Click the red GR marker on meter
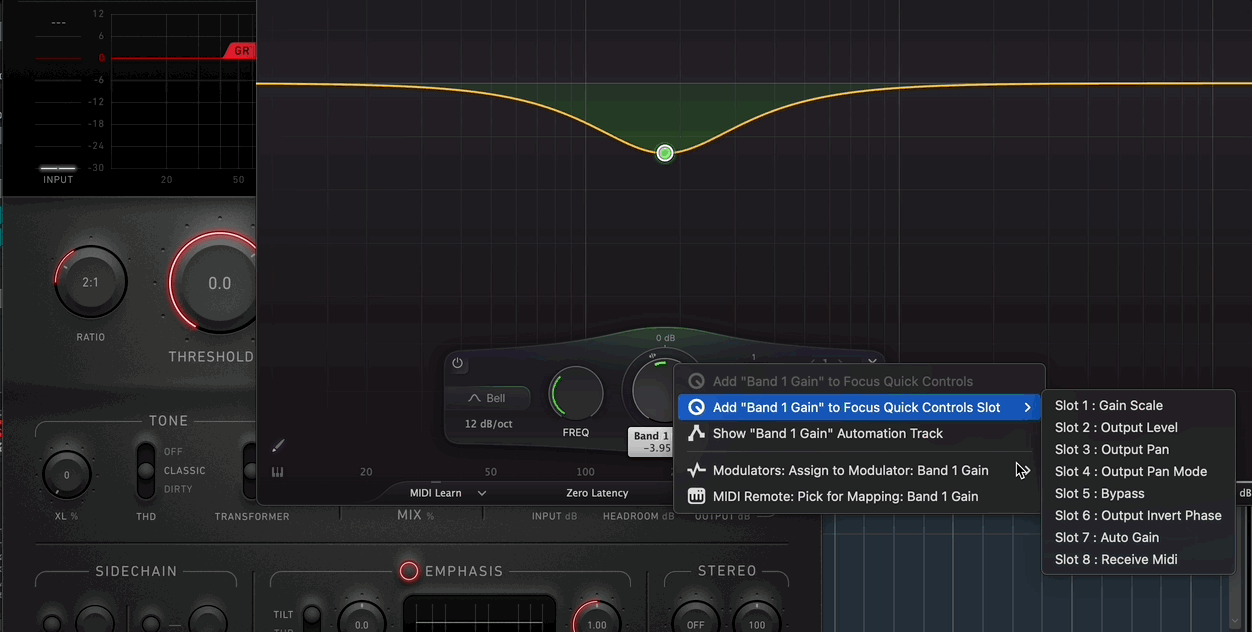Screen dimensions: 1252x632 240,50
